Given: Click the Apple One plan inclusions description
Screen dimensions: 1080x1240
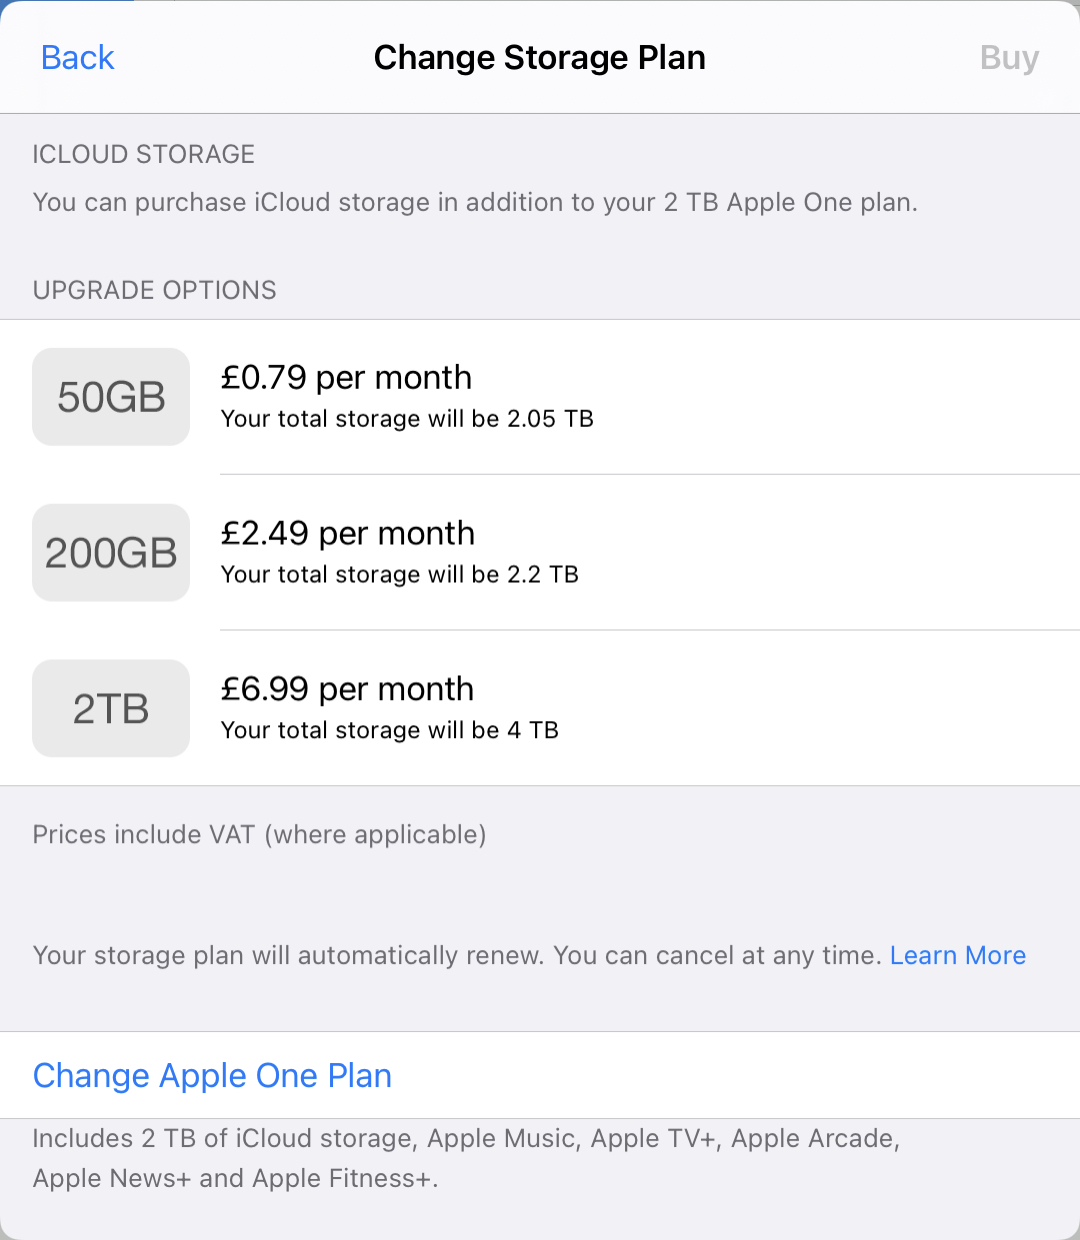Looking at the screenshot, I should (466, 1158).
